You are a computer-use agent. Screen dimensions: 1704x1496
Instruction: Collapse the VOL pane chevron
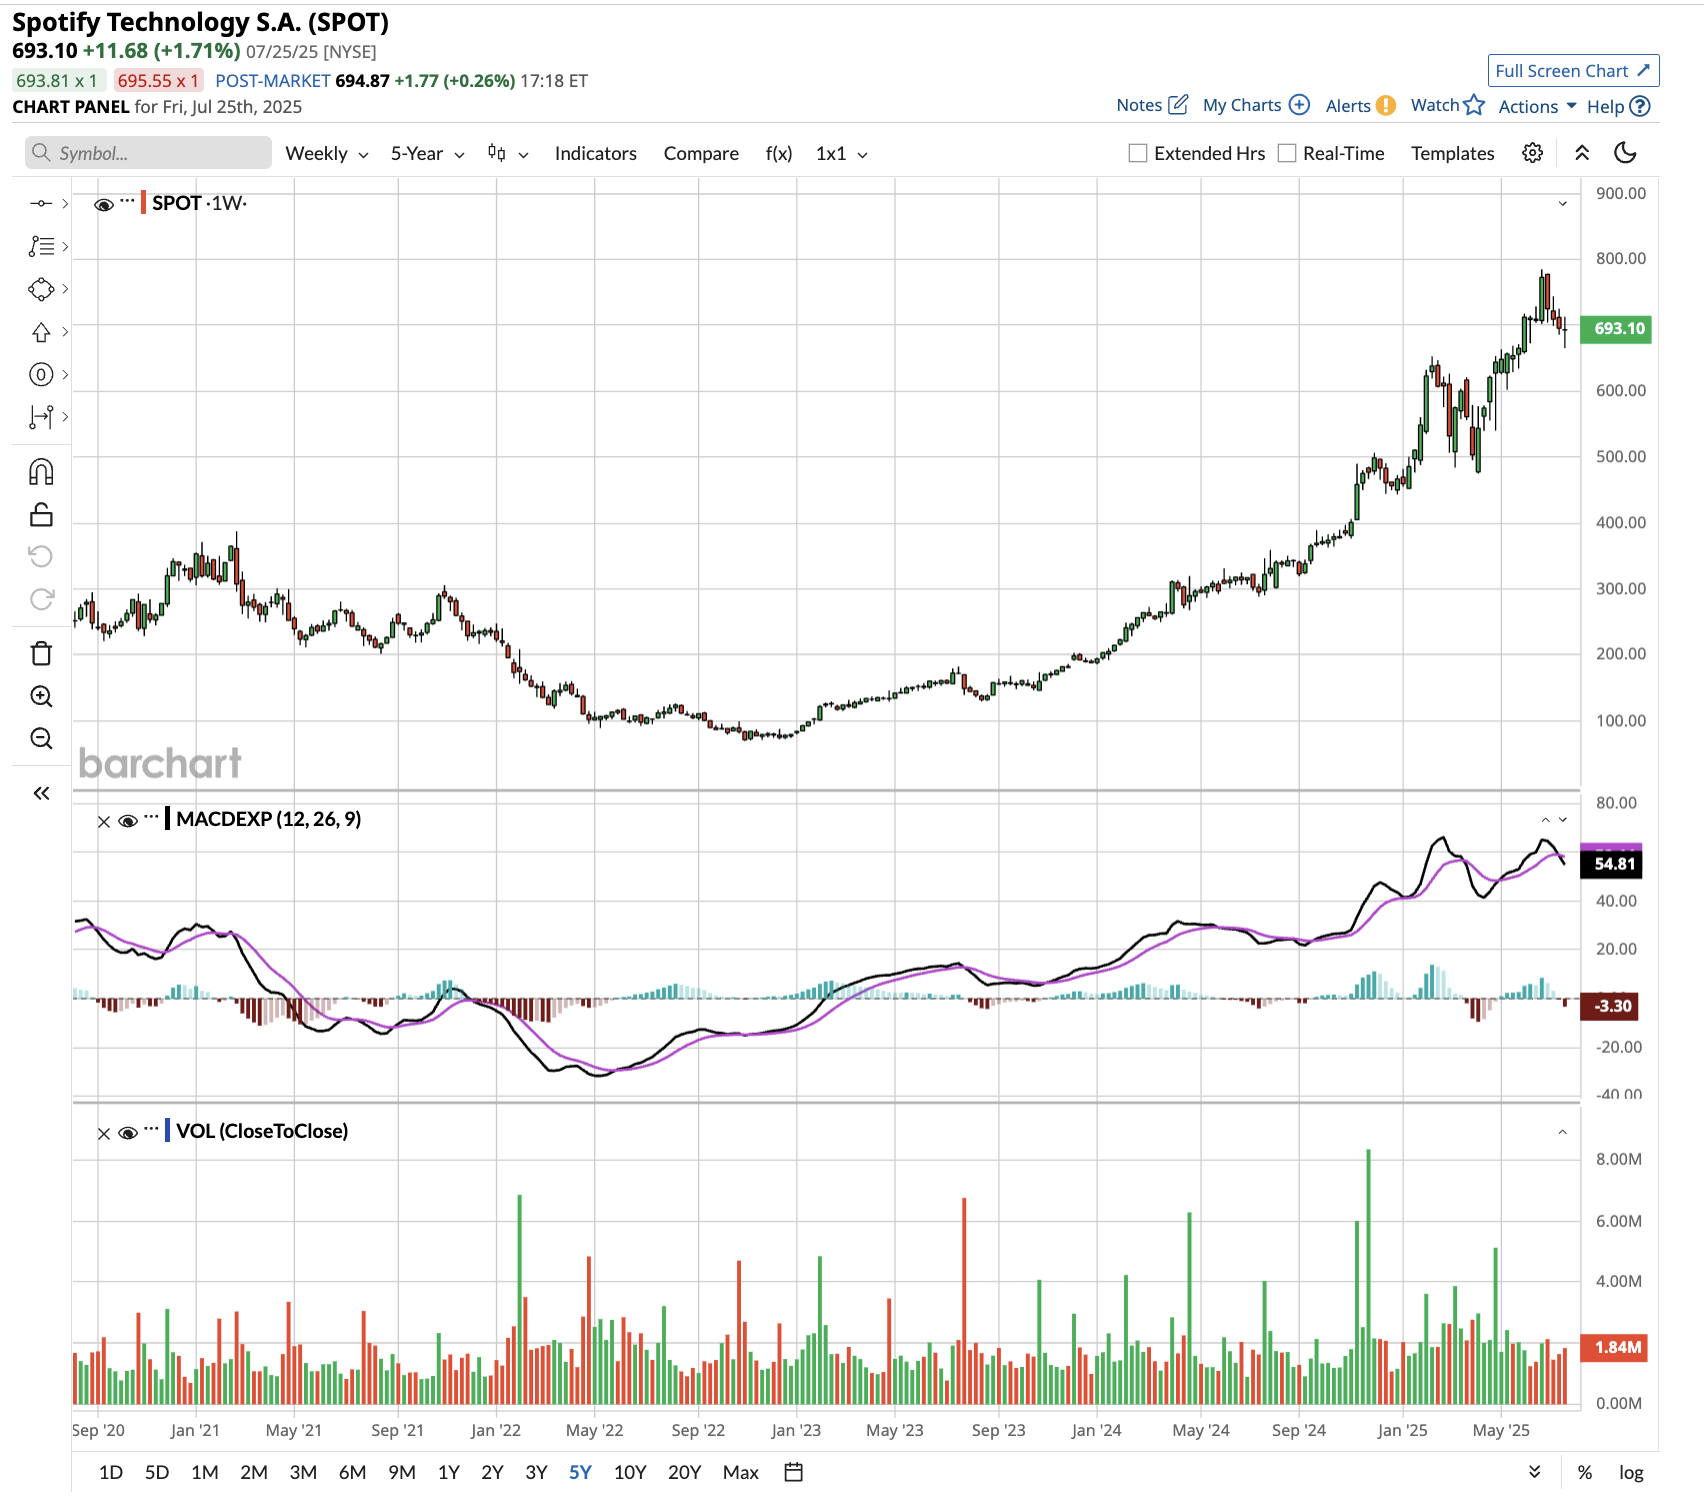click(1562, 1132)
